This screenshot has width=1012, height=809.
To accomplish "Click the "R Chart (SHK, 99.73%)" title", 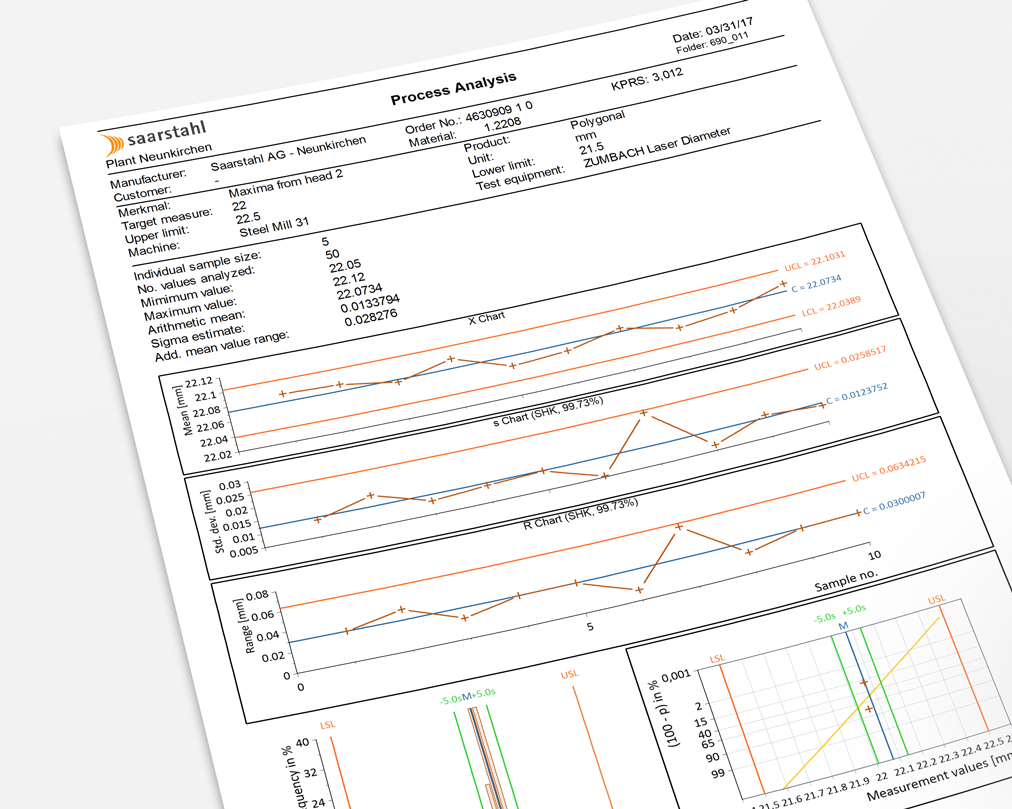I will (581, 514).
